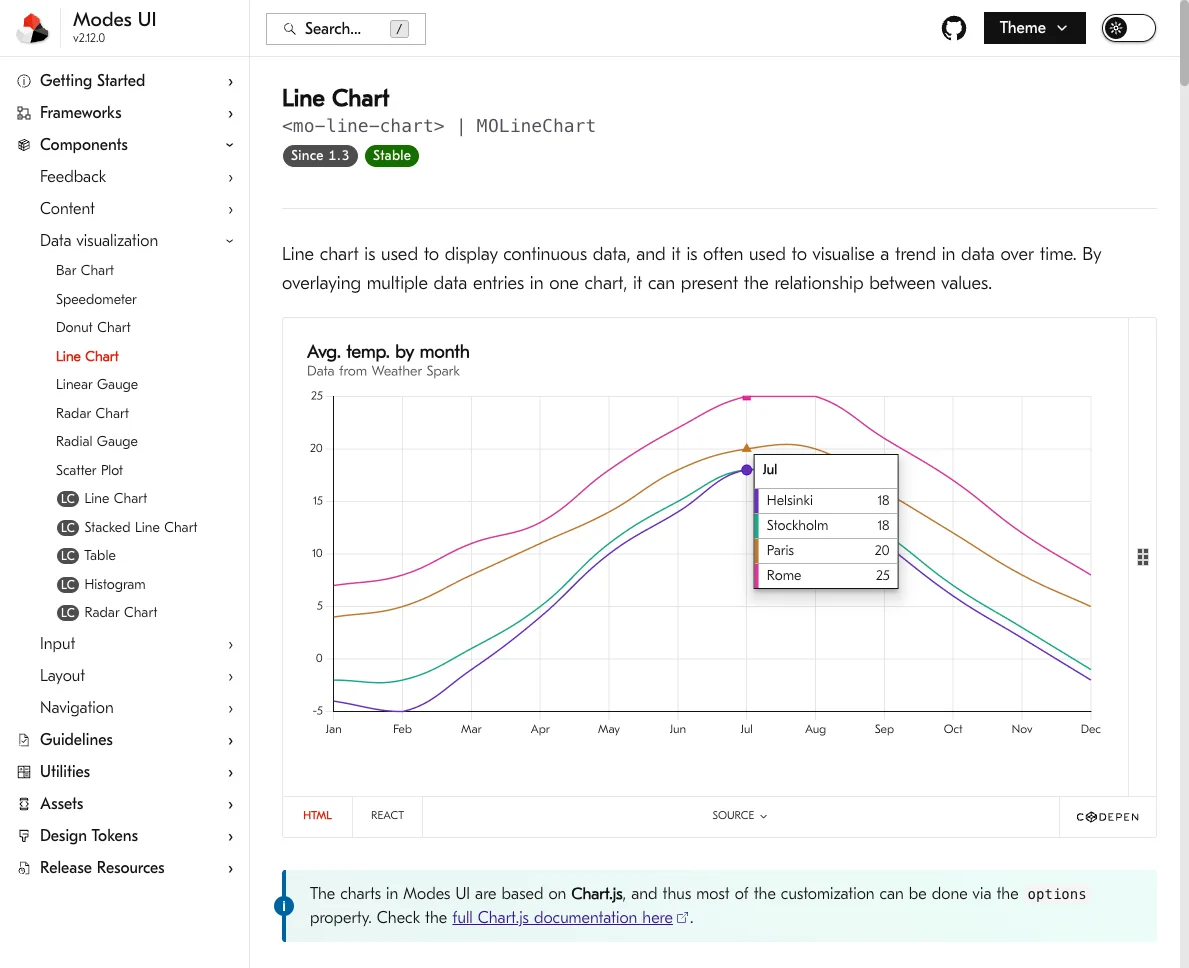Viewport: 1189px width, 968px height.
Task: Click the info icon in callout
Action: point(284,906)
